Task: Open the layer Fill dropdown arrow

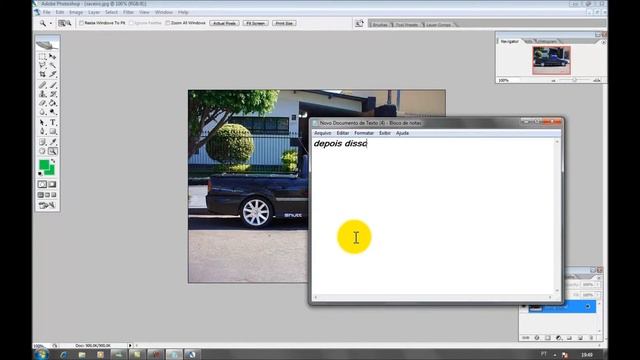Action: [x=598, y=295]
